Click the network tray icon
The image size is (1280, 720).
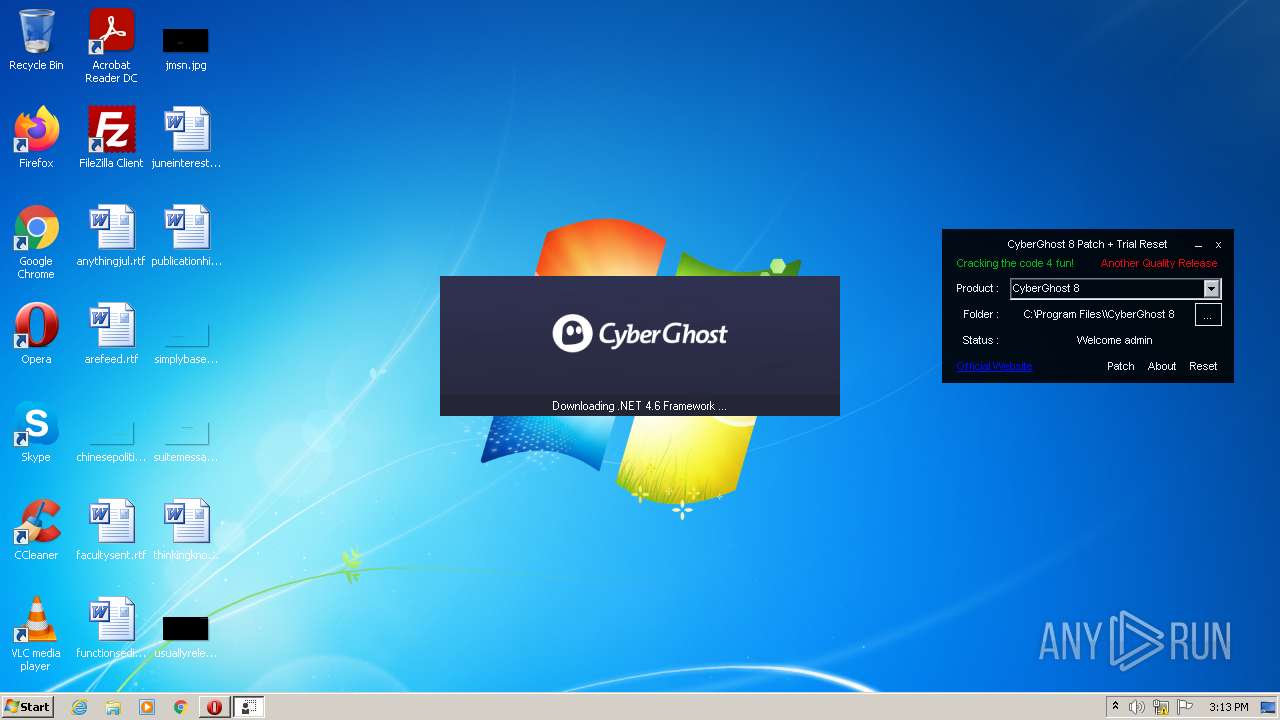pos(1161,707)
